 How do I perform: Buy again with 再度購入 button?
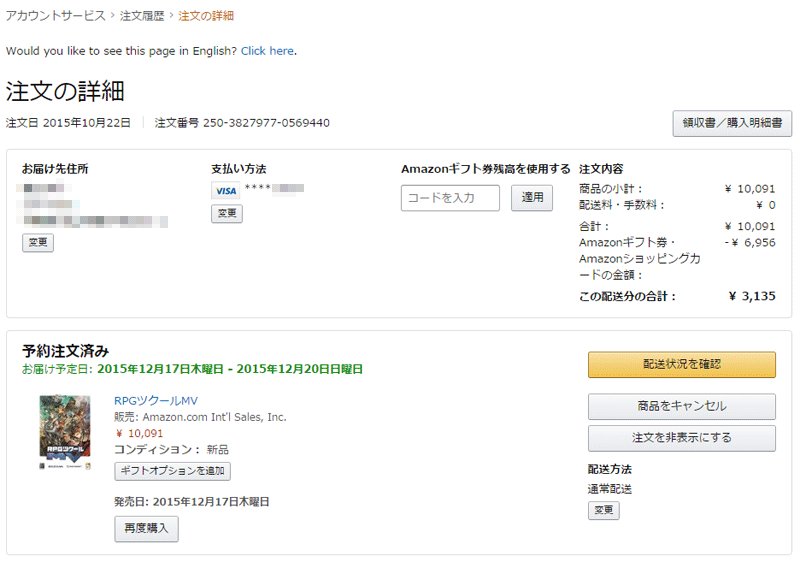[146, 528]
